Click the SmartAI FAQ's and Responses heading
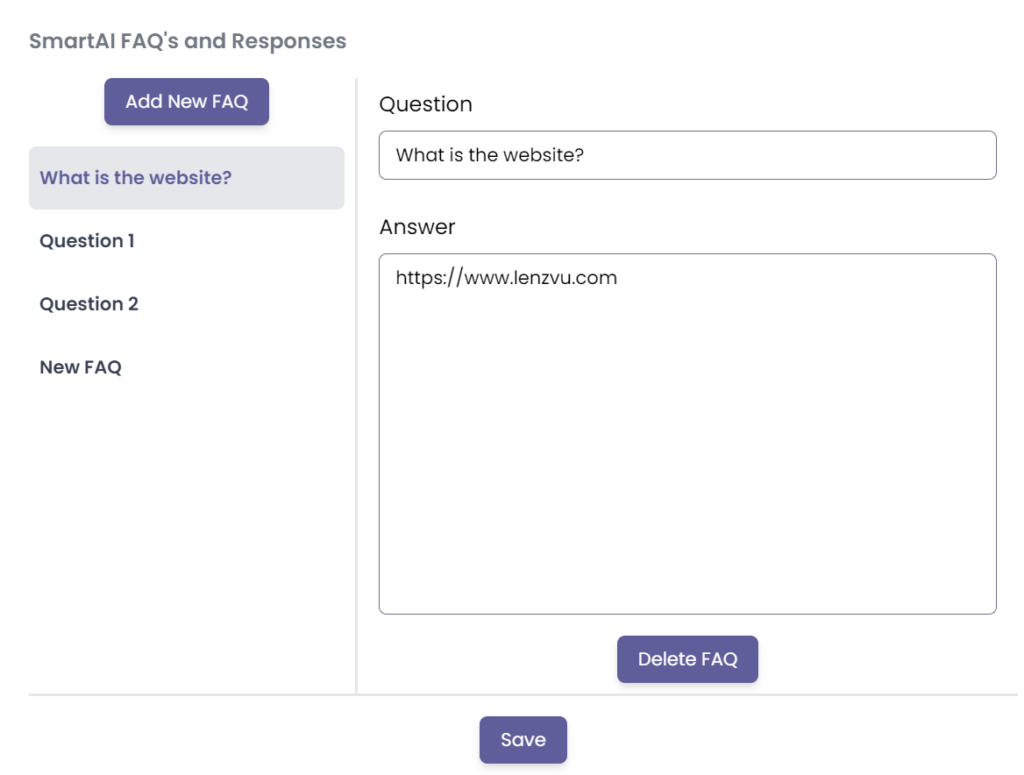The width and height of the screenshot is (1024, 775). click(188, 41)
